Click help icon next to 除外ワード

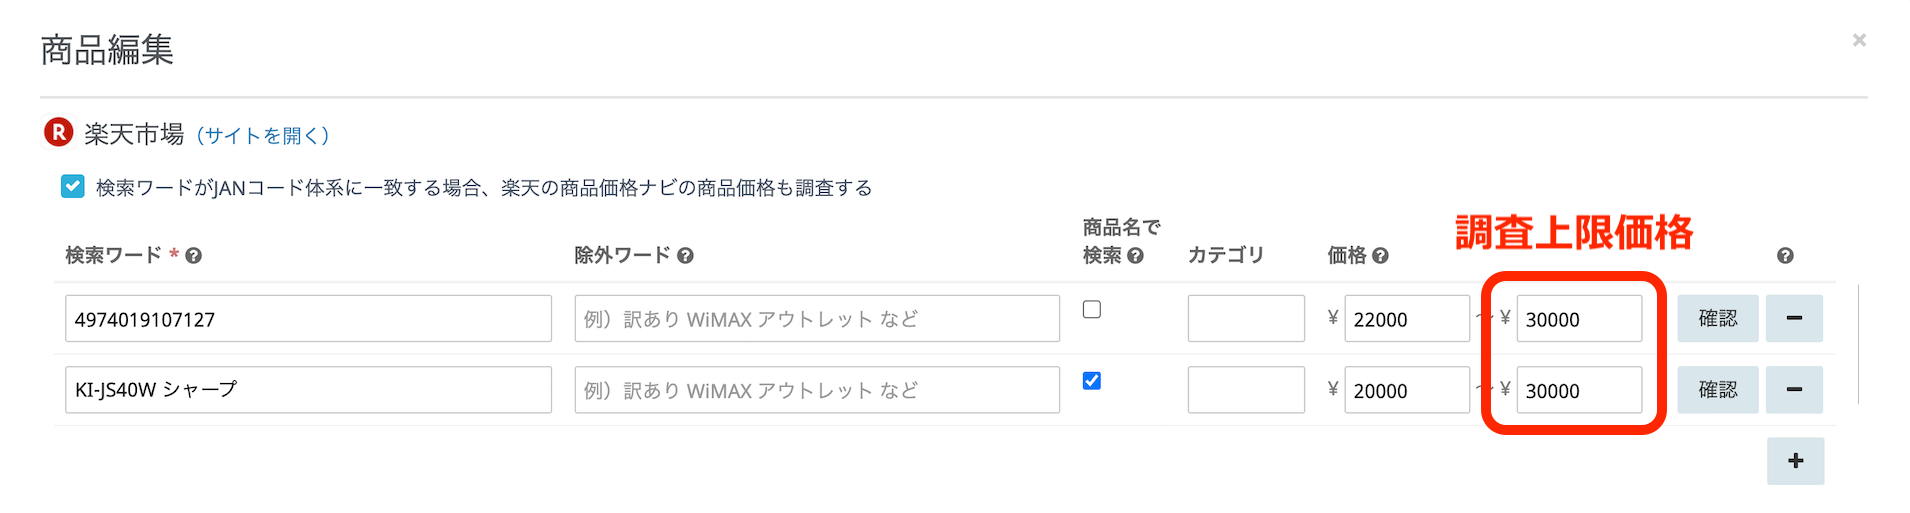[685, 256]
